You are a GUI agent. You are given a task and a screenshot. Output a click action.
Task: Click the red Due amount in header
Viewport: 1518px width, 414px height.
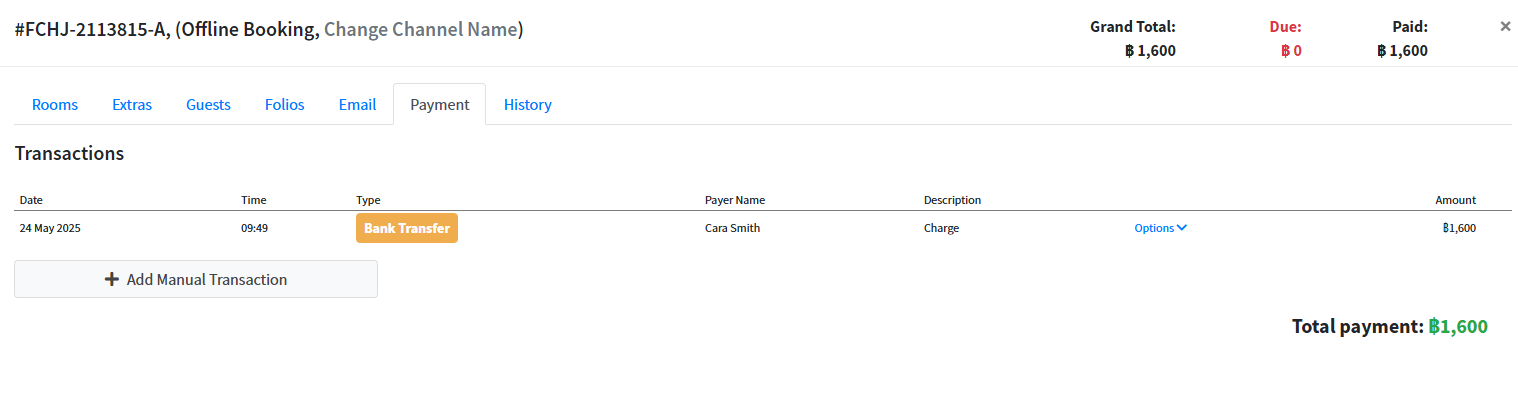pyautogui.click(x=1291, y=51)
